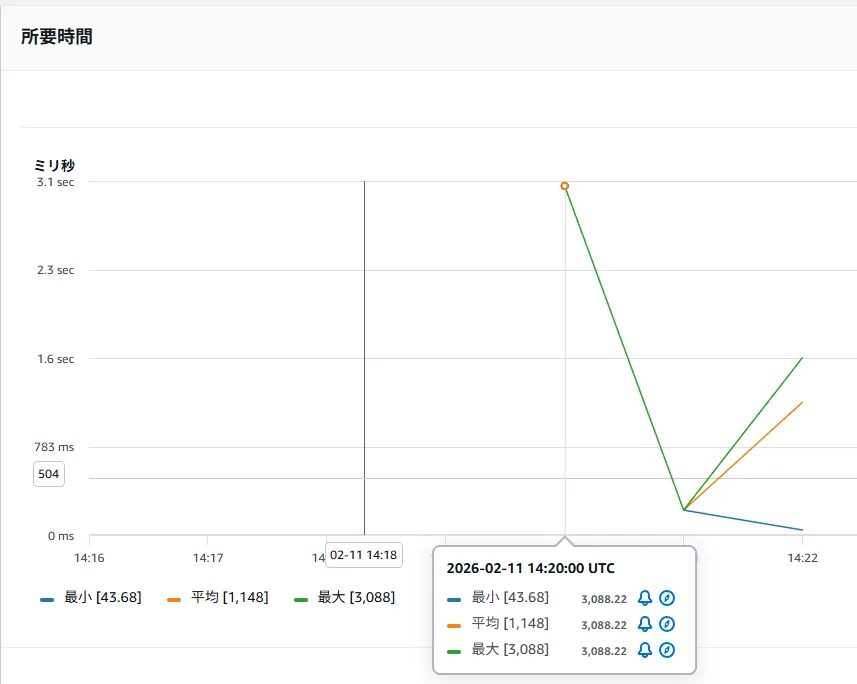Click the alarm bell icon in tooltip 平均 row
This screenshot has width=857, height=684.
(x=645, y=624)
